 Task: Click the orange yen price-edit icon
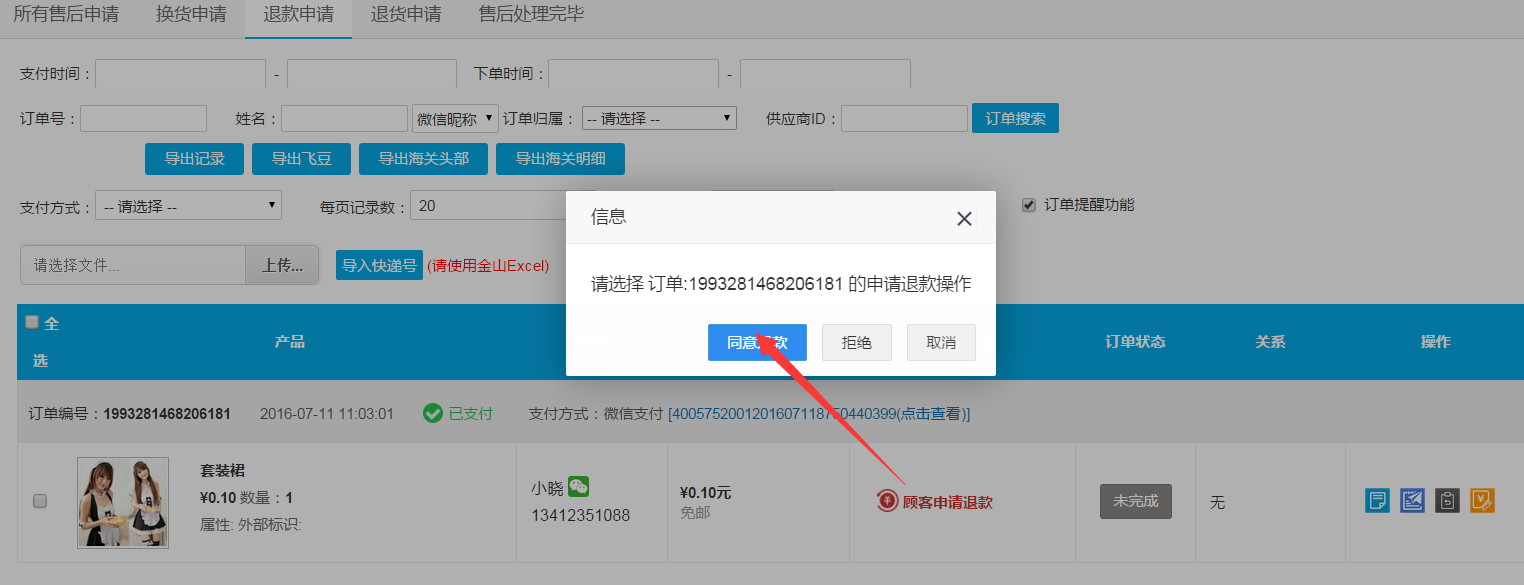(1482, 500)
